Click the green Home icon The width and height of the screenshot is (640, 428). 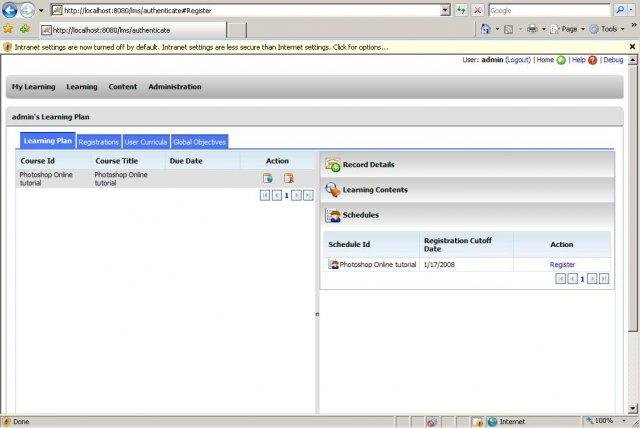pyautogui.click(x=561, y=60)
